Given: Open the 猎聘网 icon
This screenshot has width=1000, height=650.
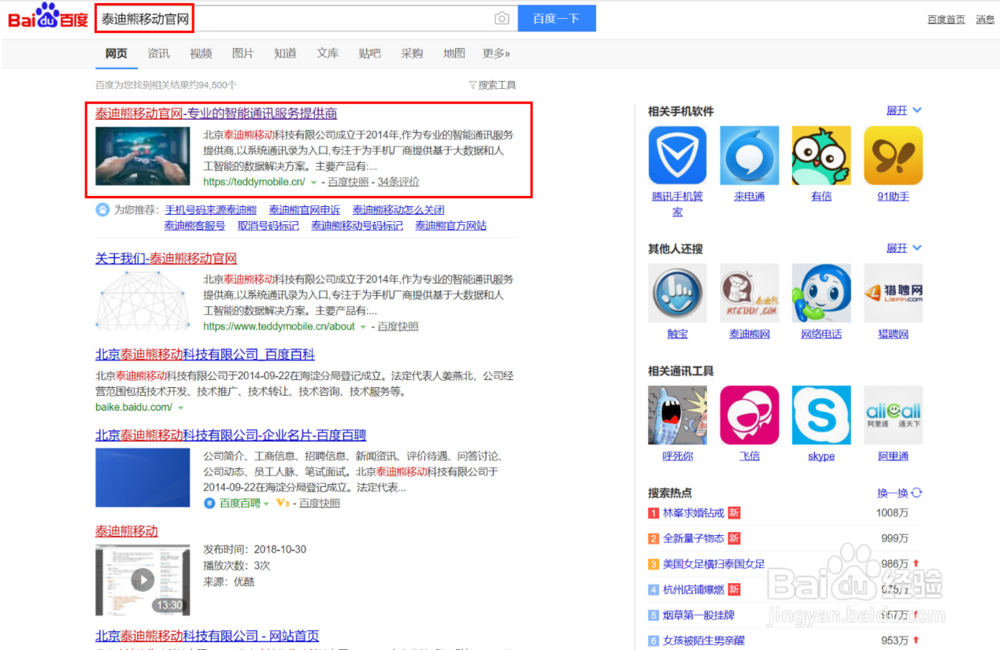Looking at the screenshot, I should [893, 293].
